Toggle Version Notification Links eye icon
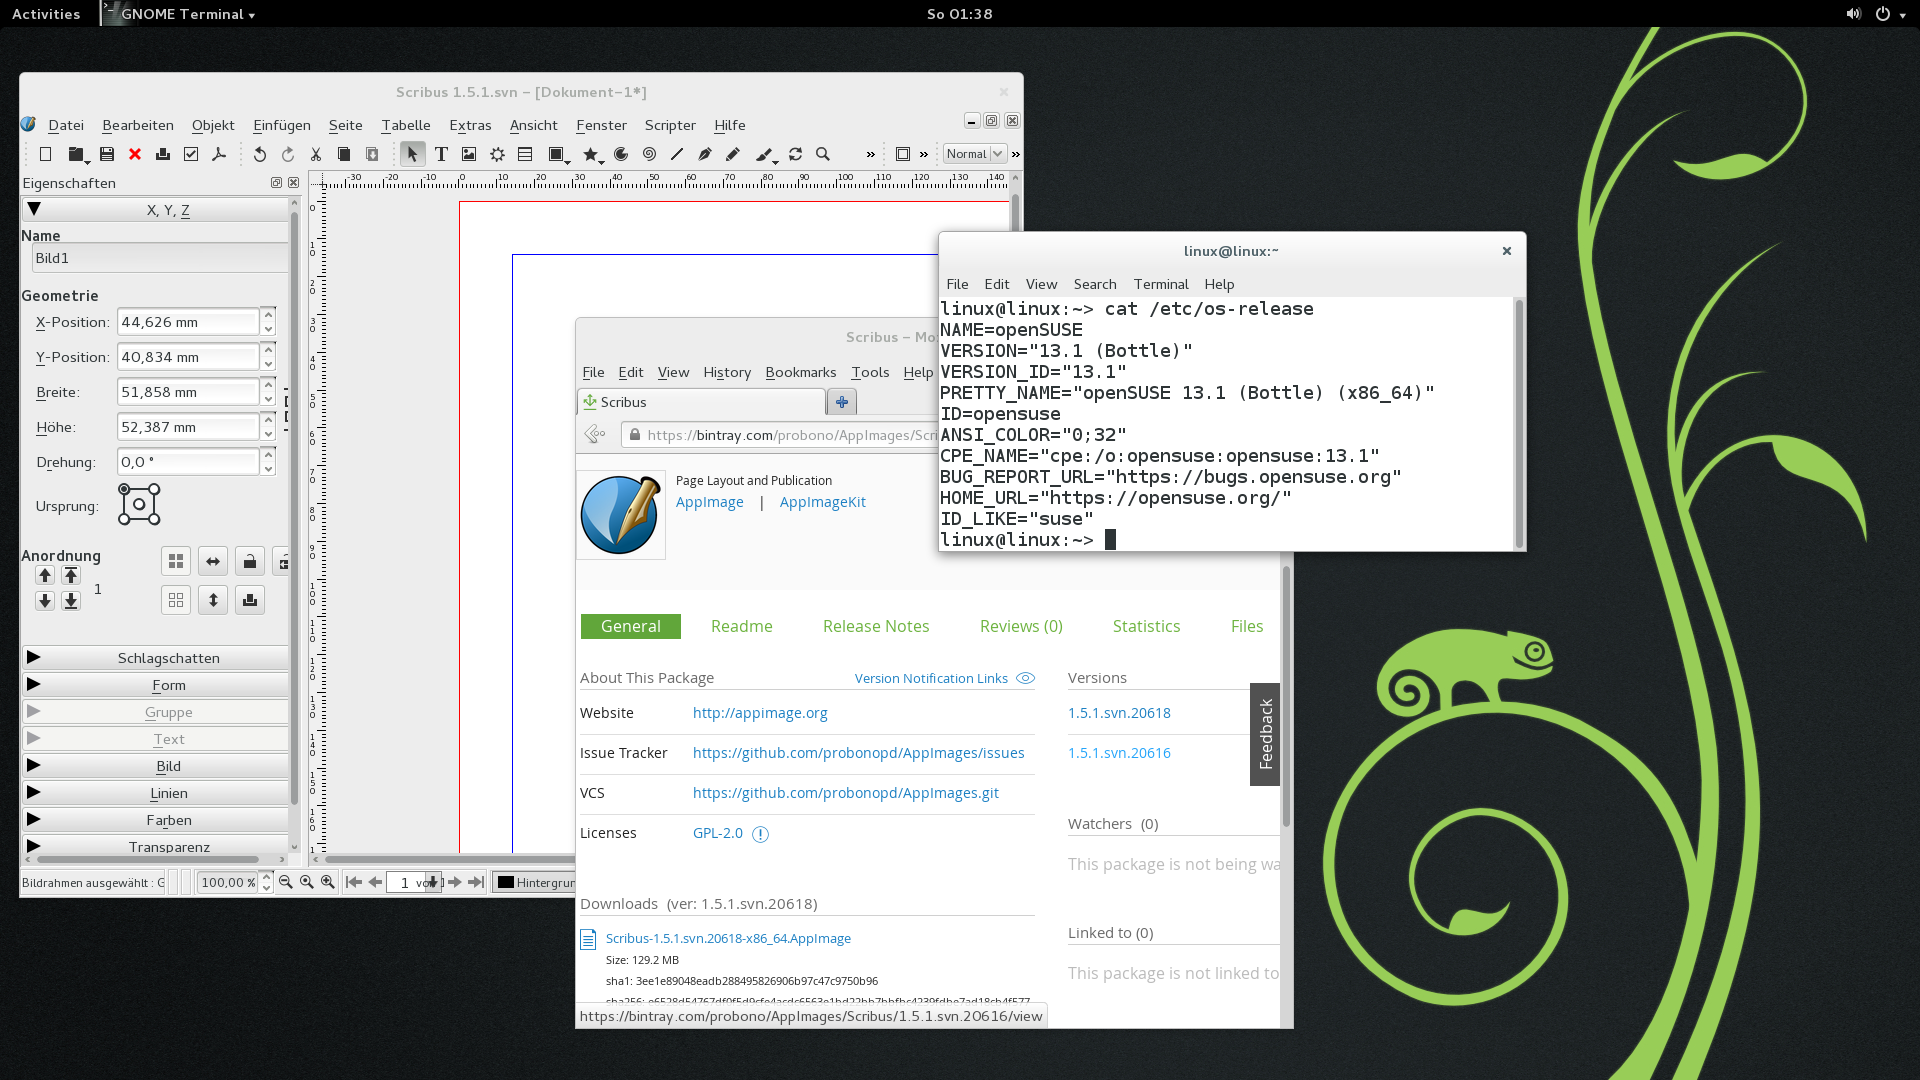 (x=1025, y=678)
